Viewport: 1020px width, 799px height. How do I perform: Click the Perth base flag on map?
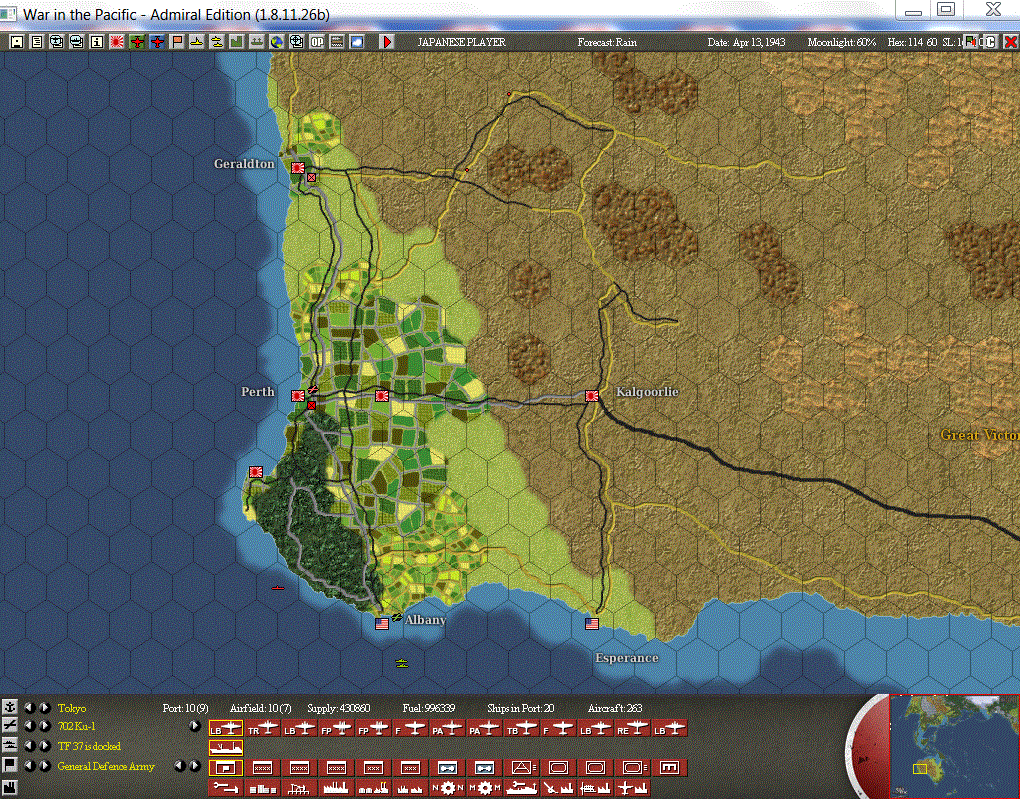(298, 396)
